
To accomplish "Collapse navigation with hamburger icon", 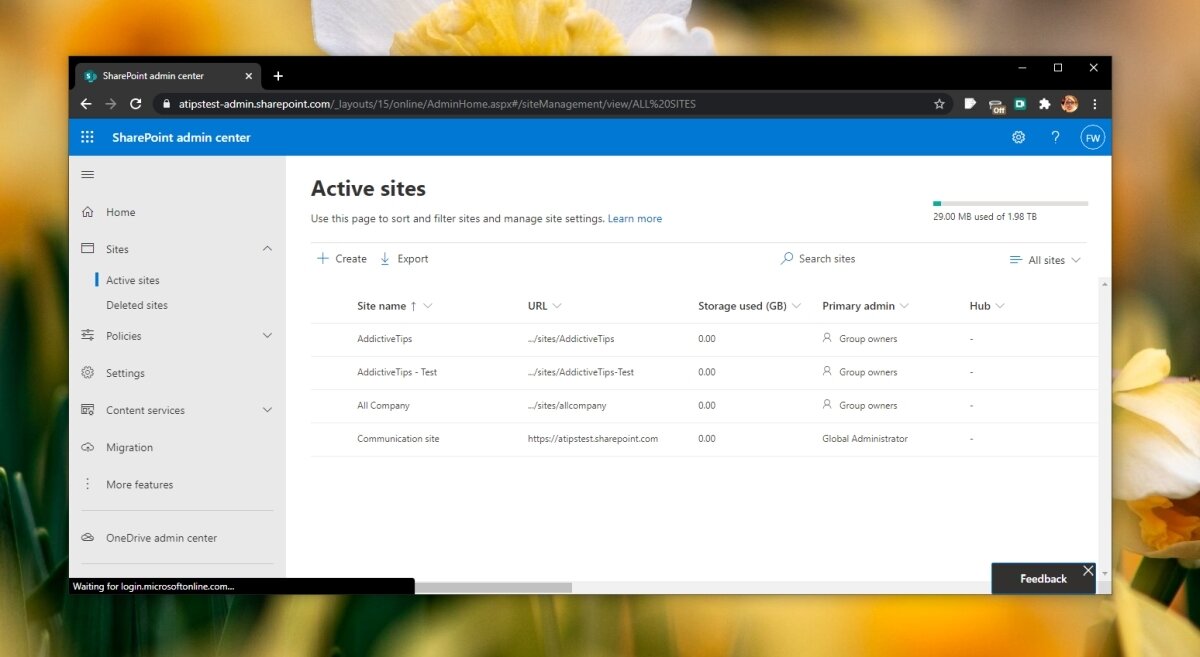I will point(88,175).
